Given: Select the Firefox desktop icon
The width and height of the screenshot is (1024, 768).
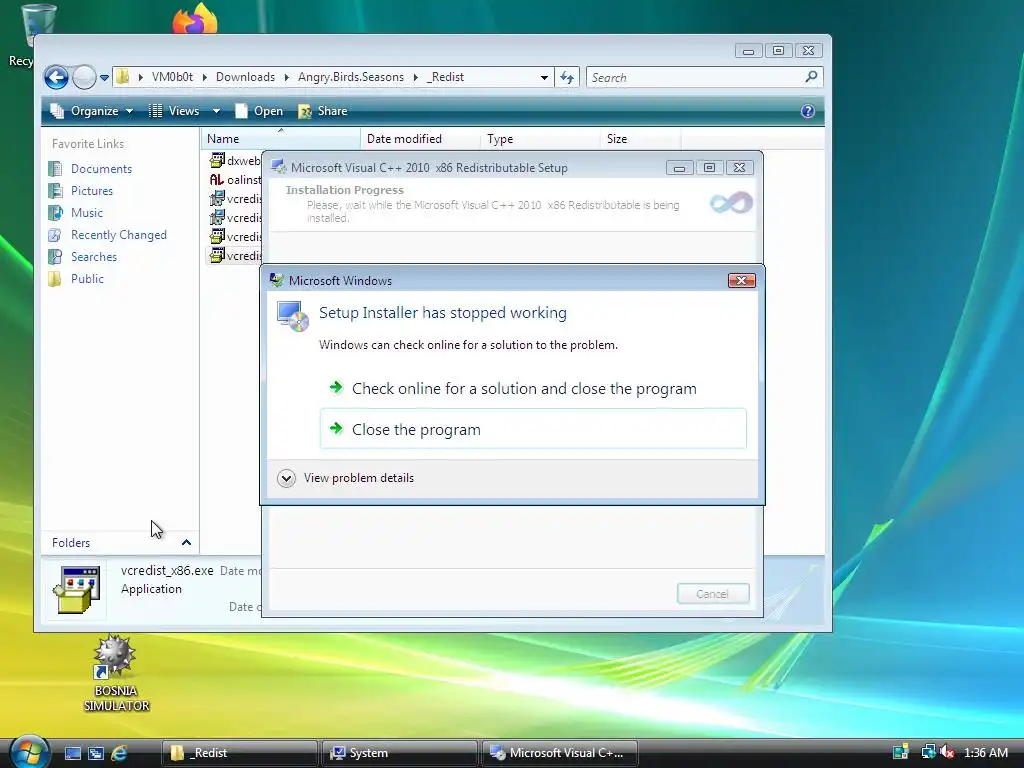Looking at the screenshot, I should click(195, 18).
